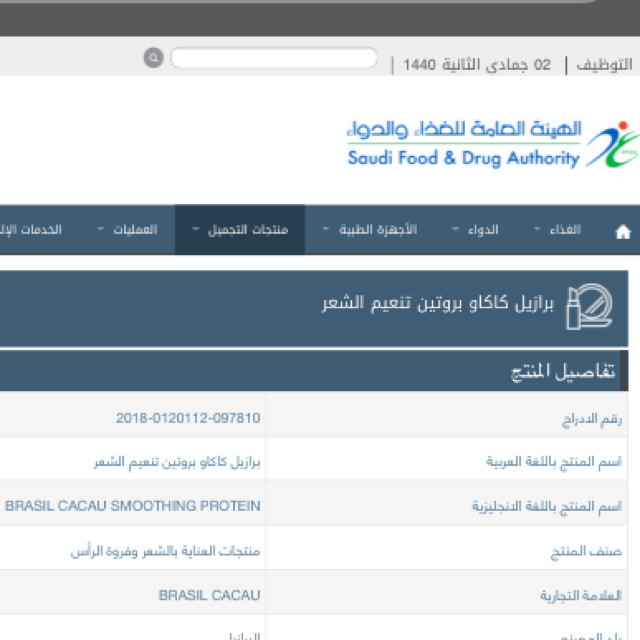Click the اسم المنتج باللغة الانجليزية label

(547, 507)
